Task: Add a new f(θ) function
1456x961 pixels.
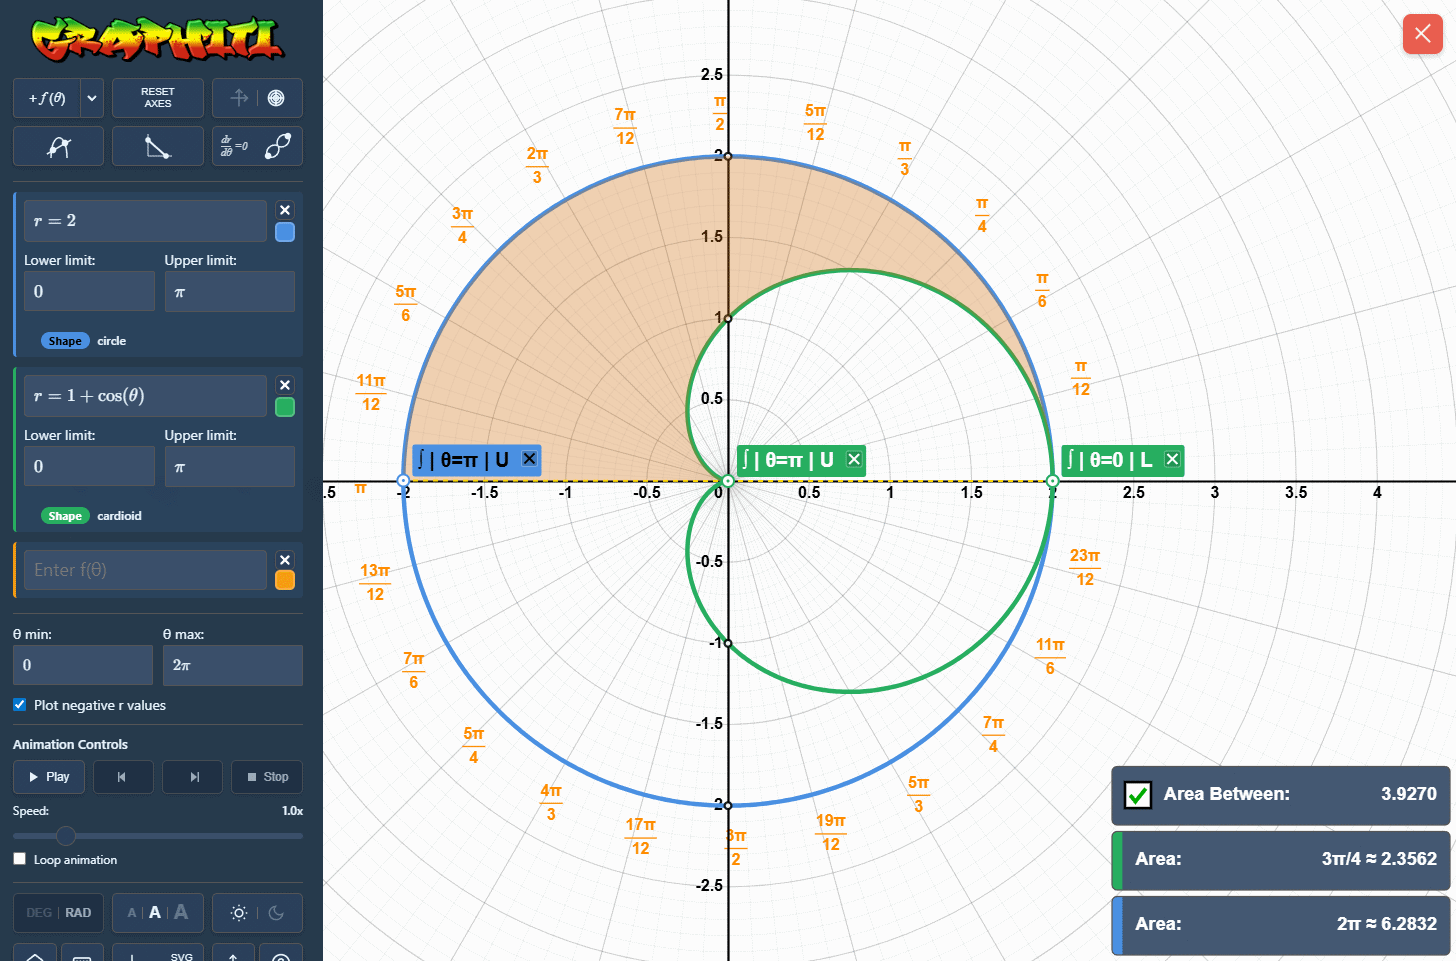Action: (47, 98)
